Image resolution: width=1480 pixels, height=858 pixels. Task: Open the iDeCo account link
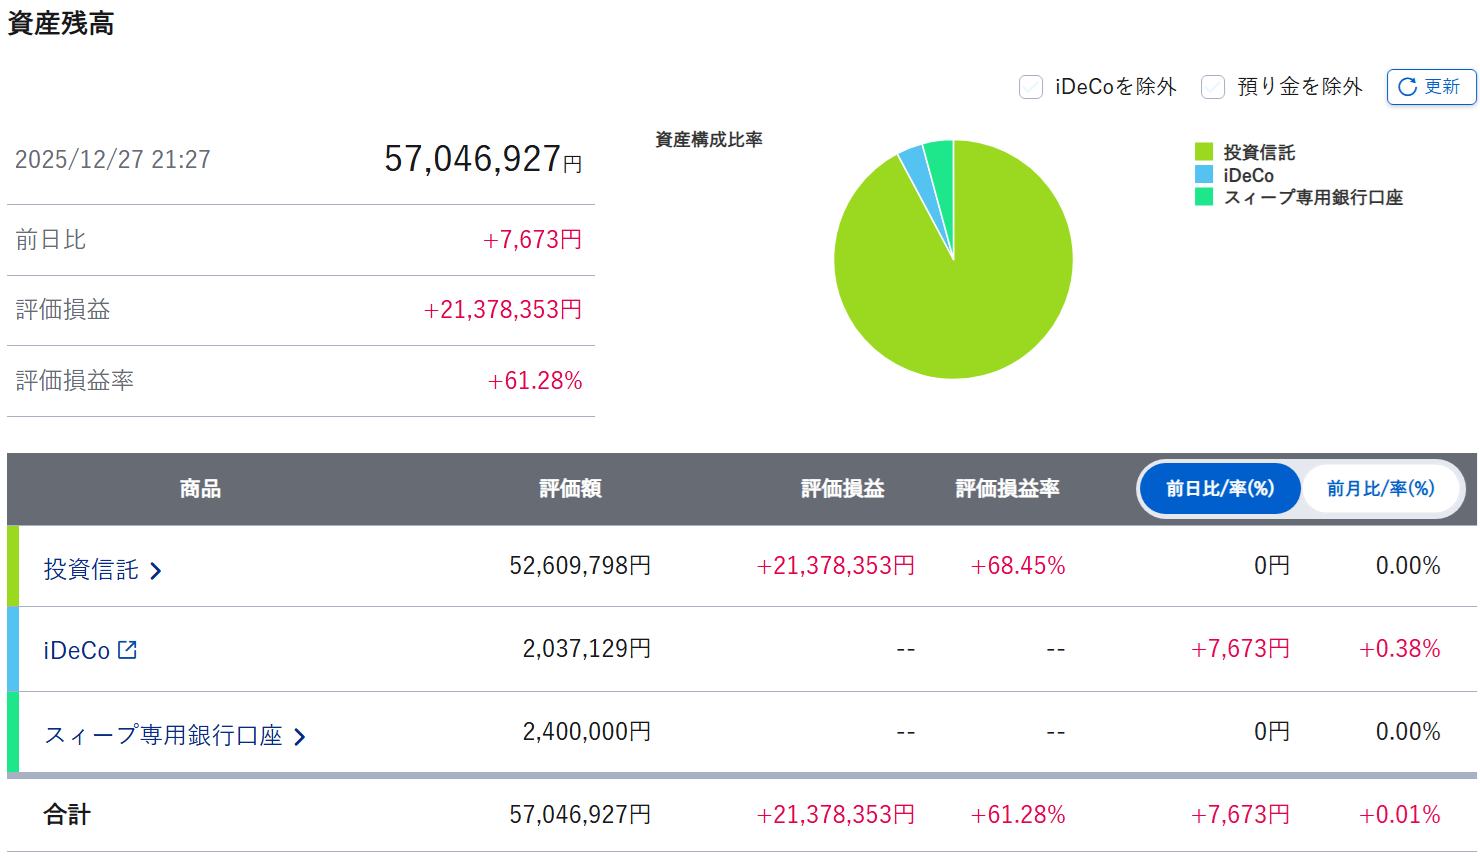(x=77, y=650)
